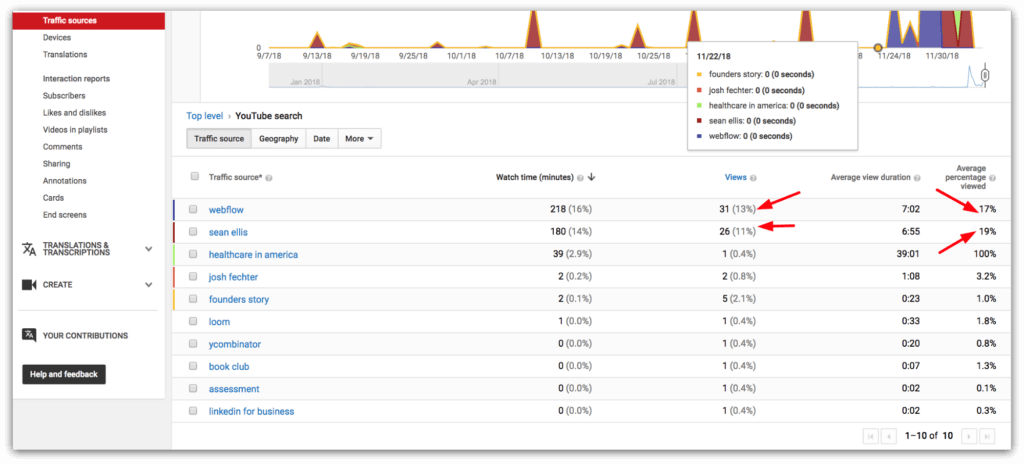Select the Geography tab
The height and width of the screenshot is (464, 1024).
pos(279,139)
